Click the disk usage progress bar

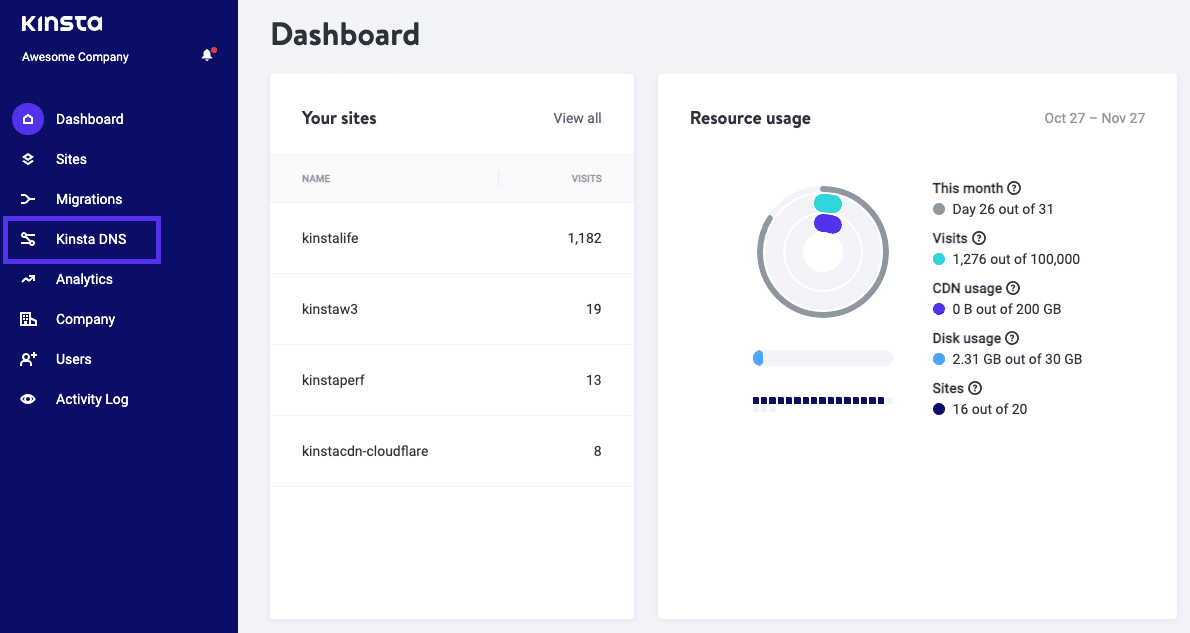point(822,356)
